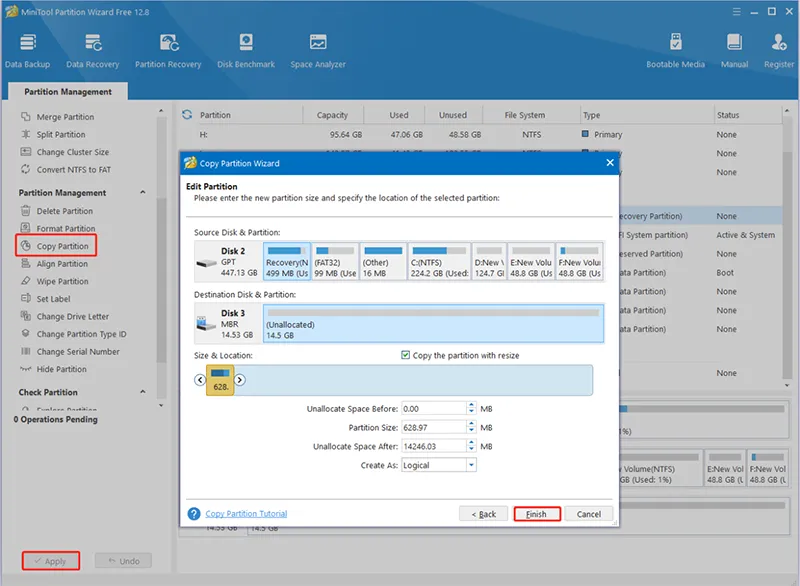
Task: Collapse the Check Partition sidebar section
Action: 143,392
